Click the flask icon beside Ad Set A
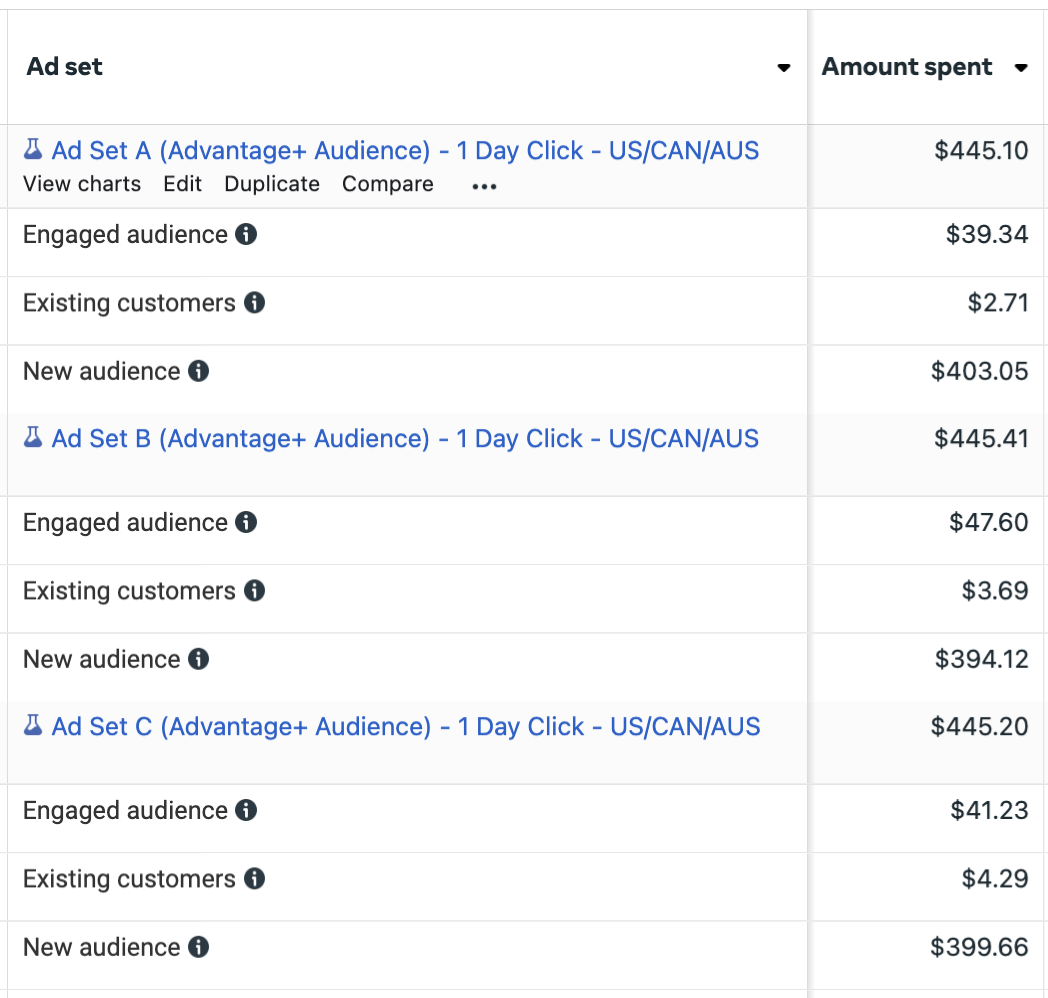1048x998 pixels. pos(33,149)
